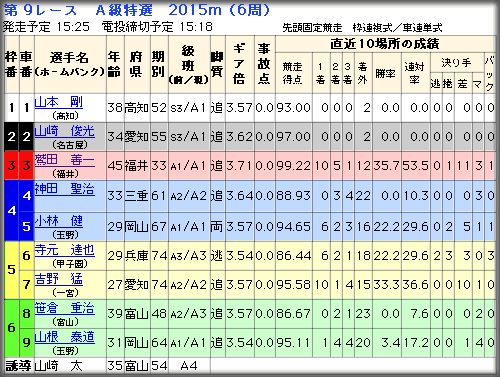Click rider link 吉野 猛
The height and width of the screenshot is (377, 500).
tap(59, 279)
